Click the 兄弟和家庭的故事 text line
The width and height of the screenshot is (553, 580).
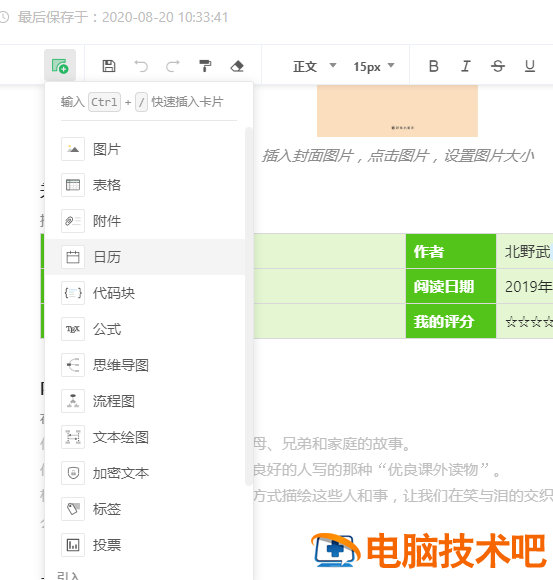coord(332,444)
